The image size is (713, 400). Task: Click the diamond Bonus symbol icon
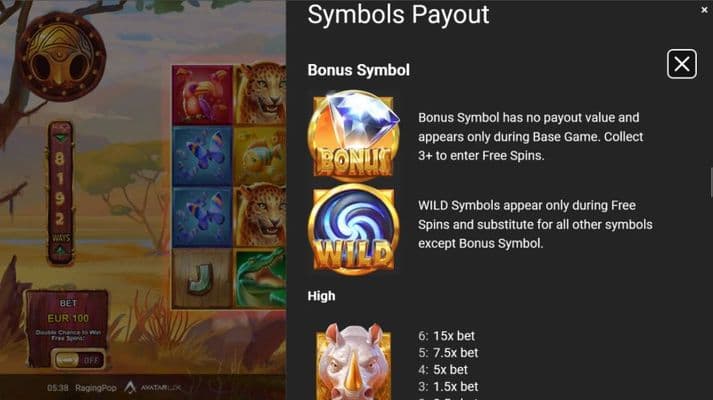click(x=353, y=135)
